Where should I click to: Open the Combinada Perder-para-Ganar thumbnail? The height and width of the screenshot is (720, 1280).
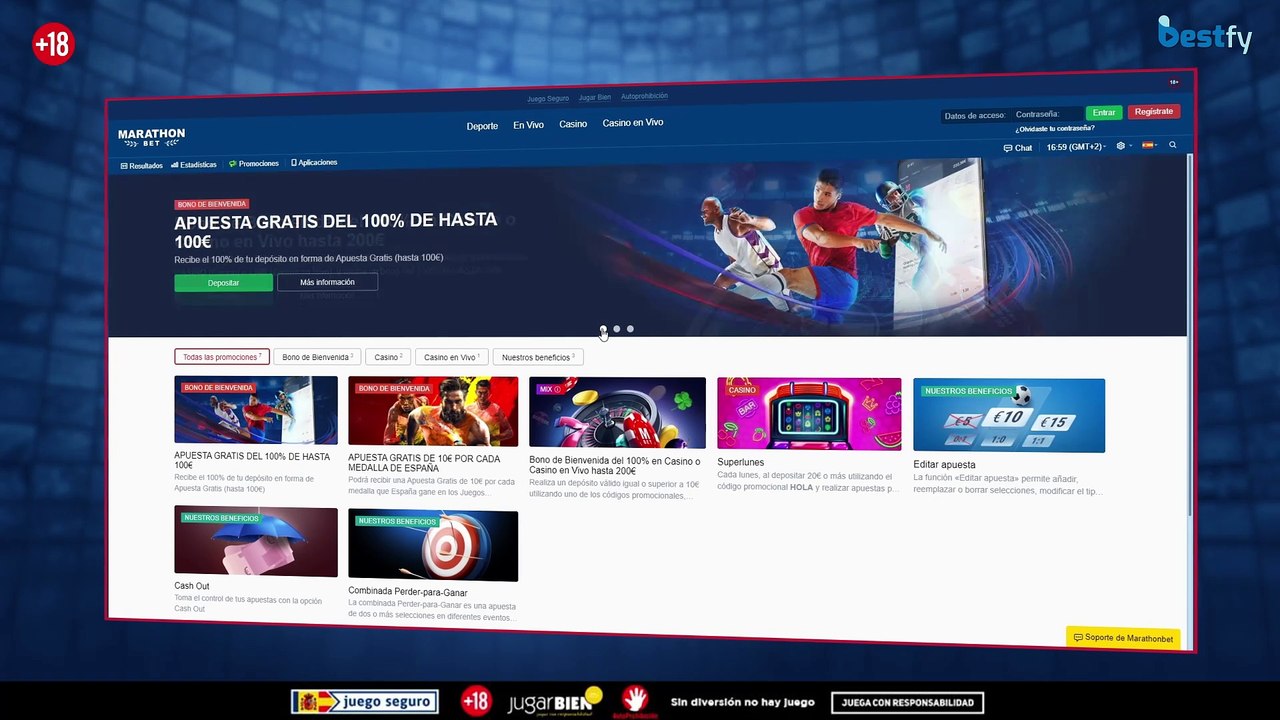coord(433,545)
